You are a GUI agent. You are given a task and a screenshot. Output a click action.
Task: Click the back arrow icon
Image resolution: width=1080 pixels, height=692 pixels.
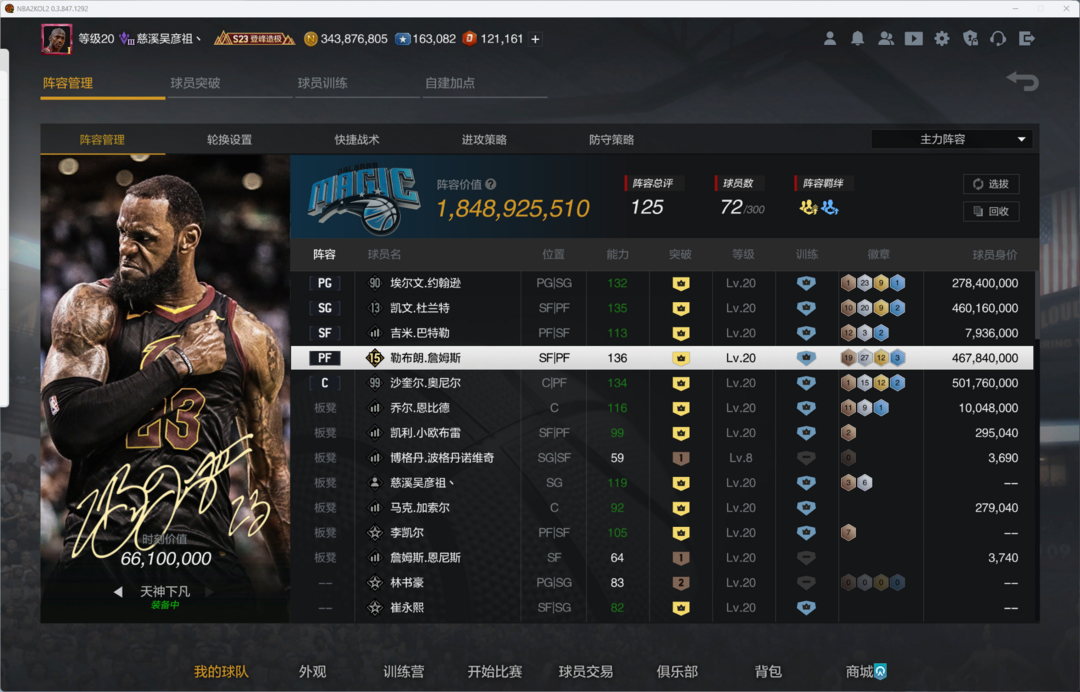[1022, 81]
